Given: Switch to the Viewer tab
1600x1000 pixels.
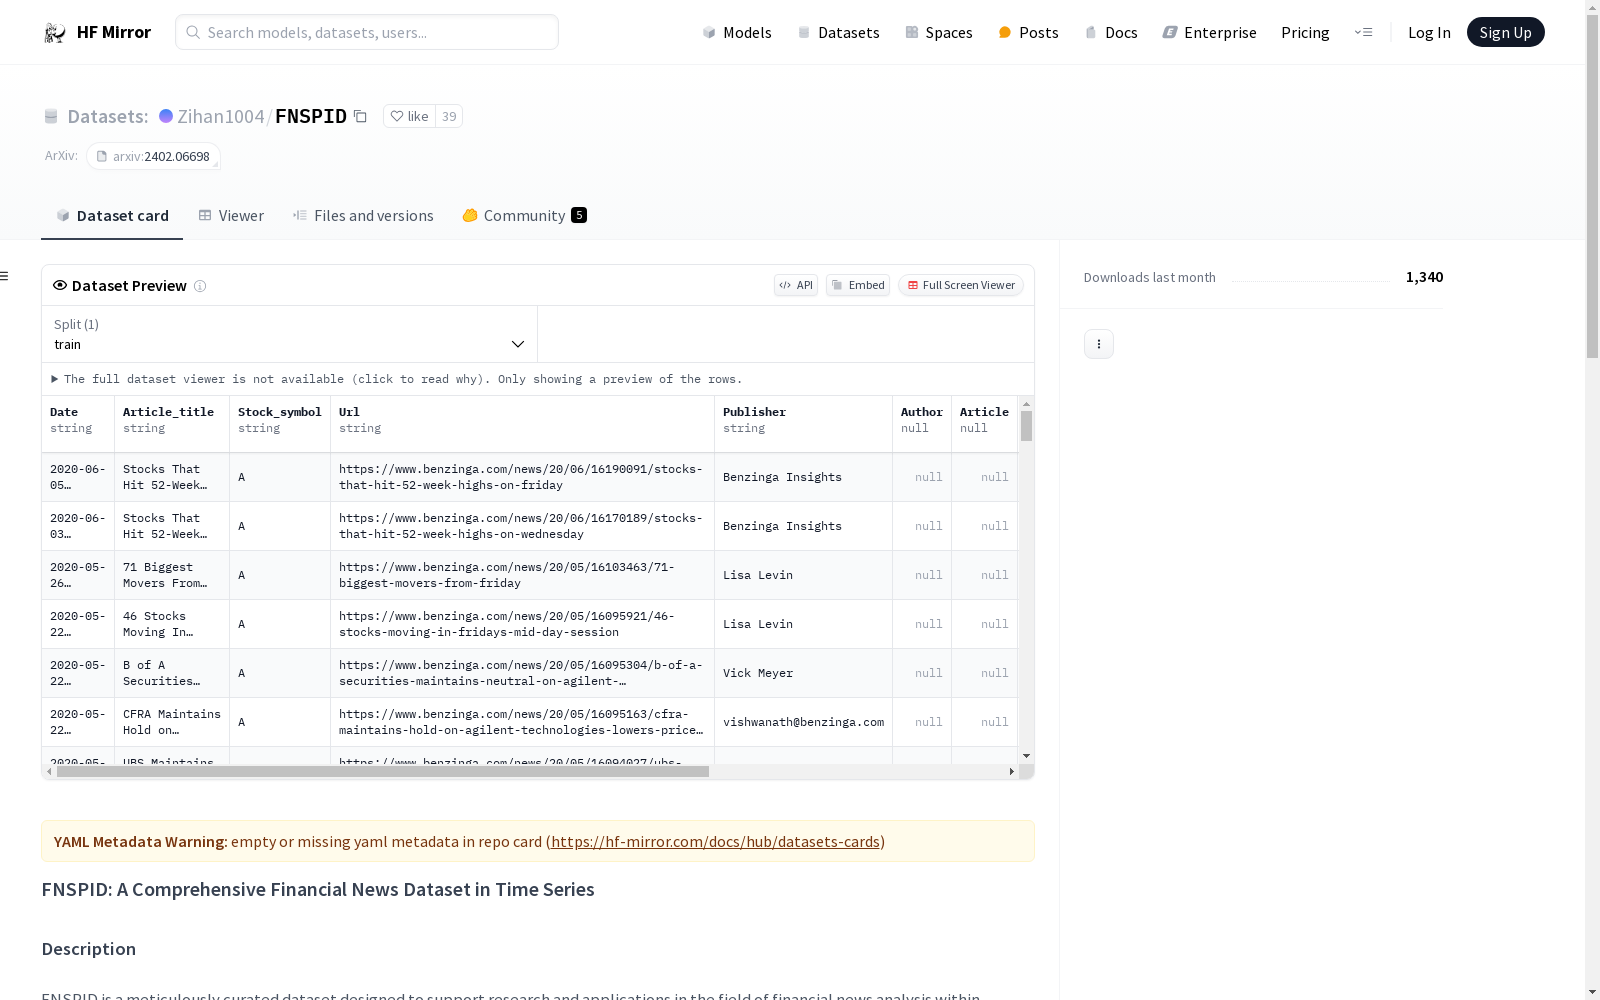Looking at the screenshot, I should click(231, 216).
